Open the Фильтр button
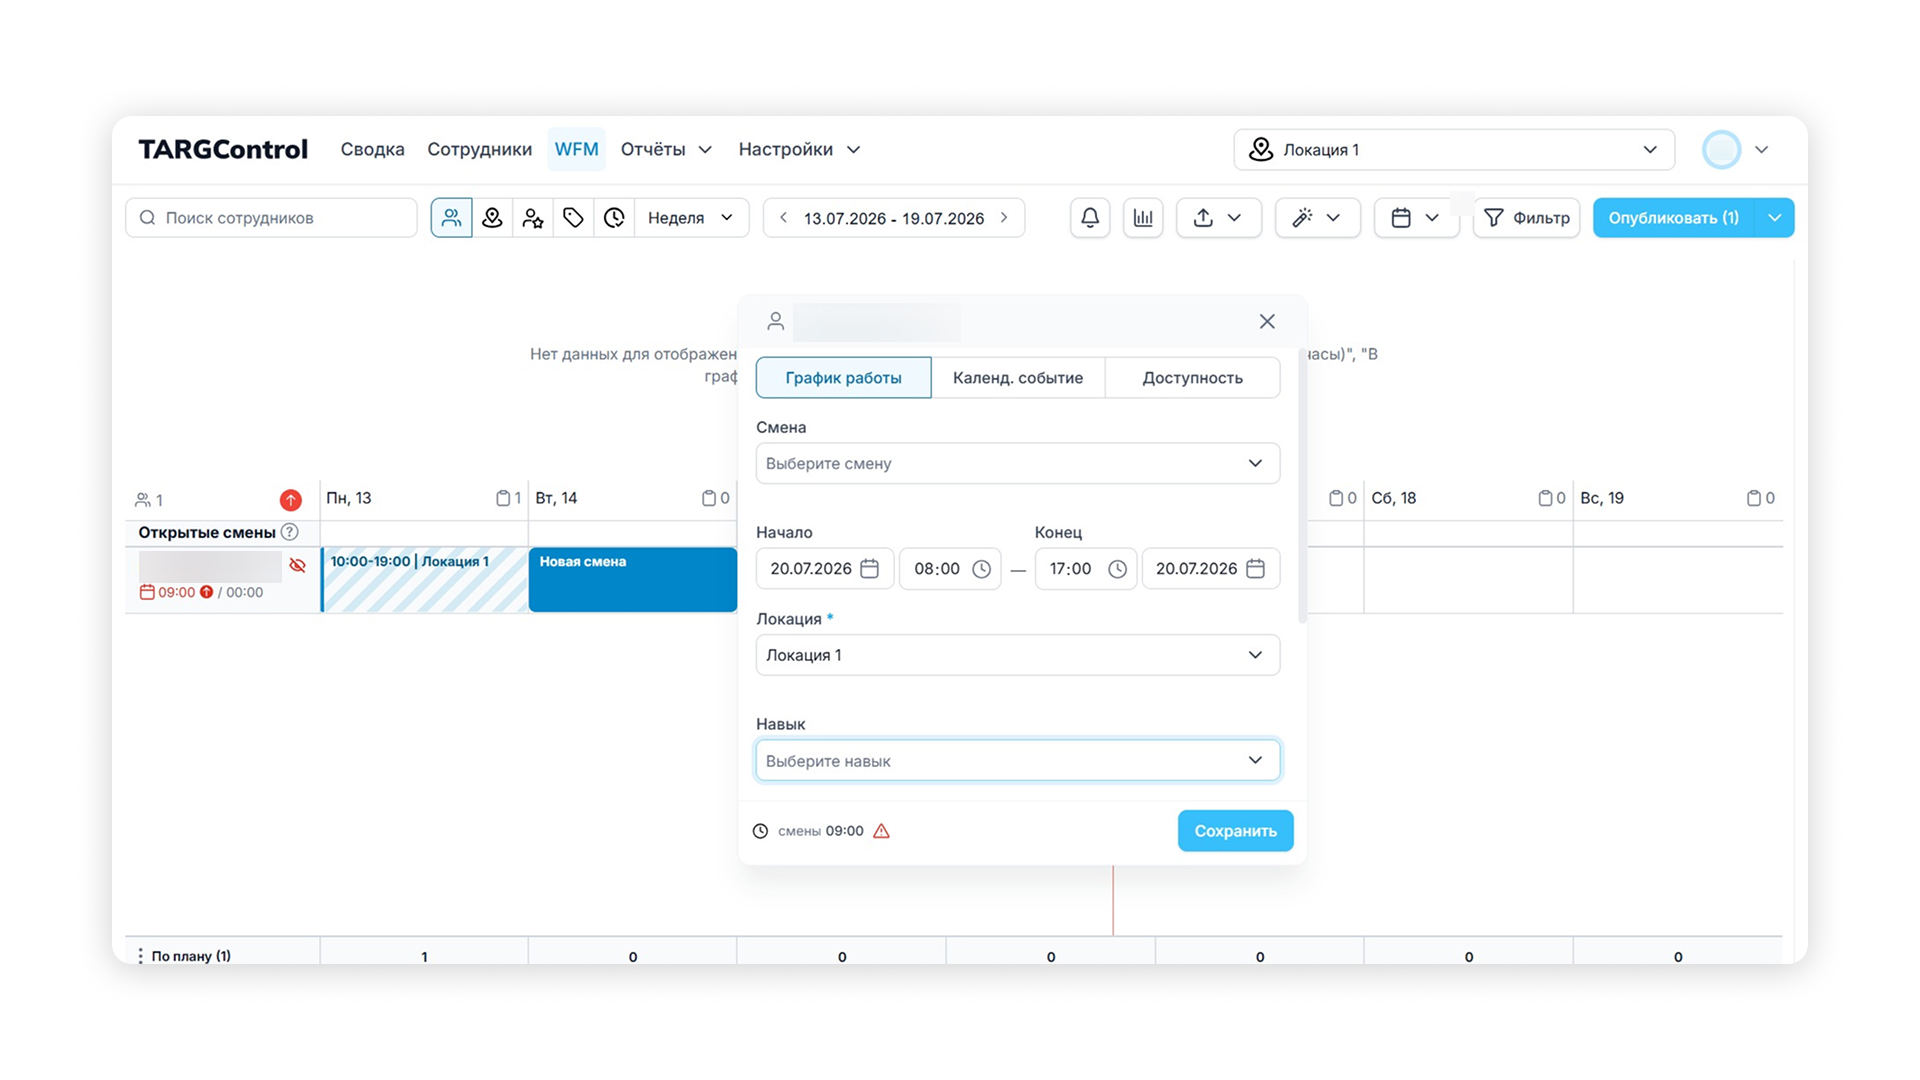Image resolution: width=1920 pixels, height=1080 pixels. (1526, 218)
